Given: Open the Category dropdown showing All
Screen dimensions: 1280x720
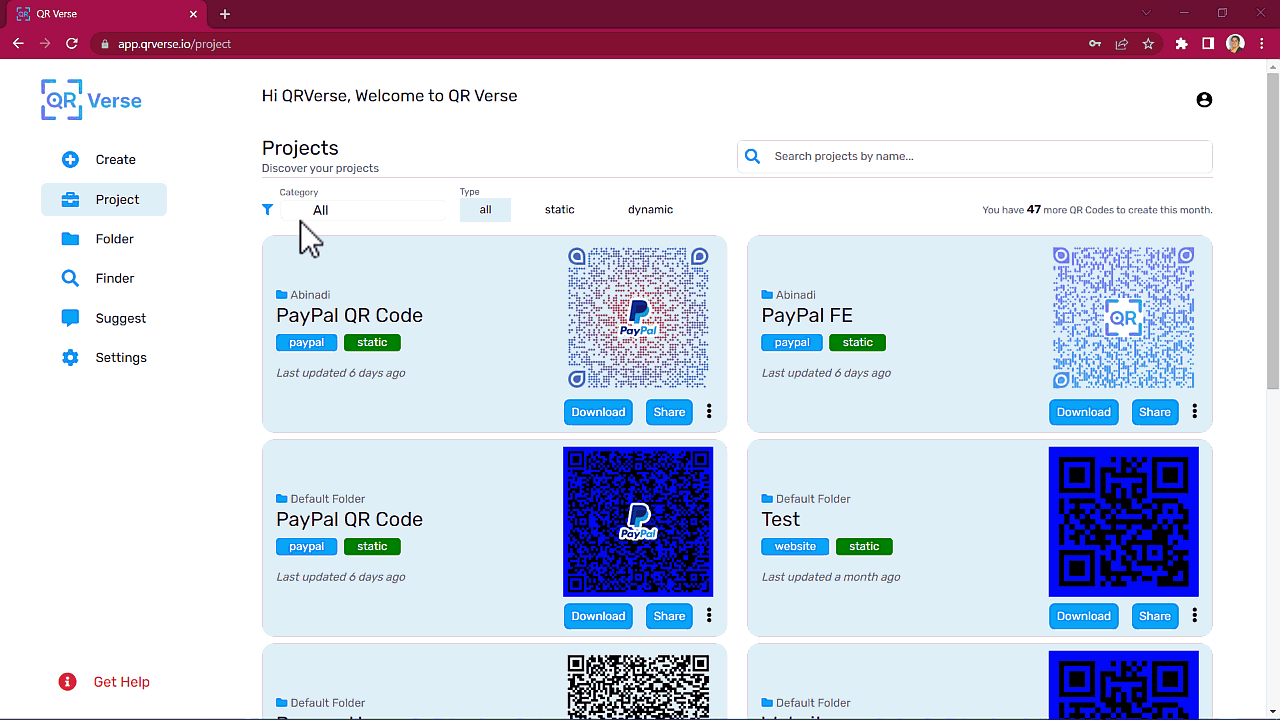Looking at the screenshot, I should tap(362, 210).
